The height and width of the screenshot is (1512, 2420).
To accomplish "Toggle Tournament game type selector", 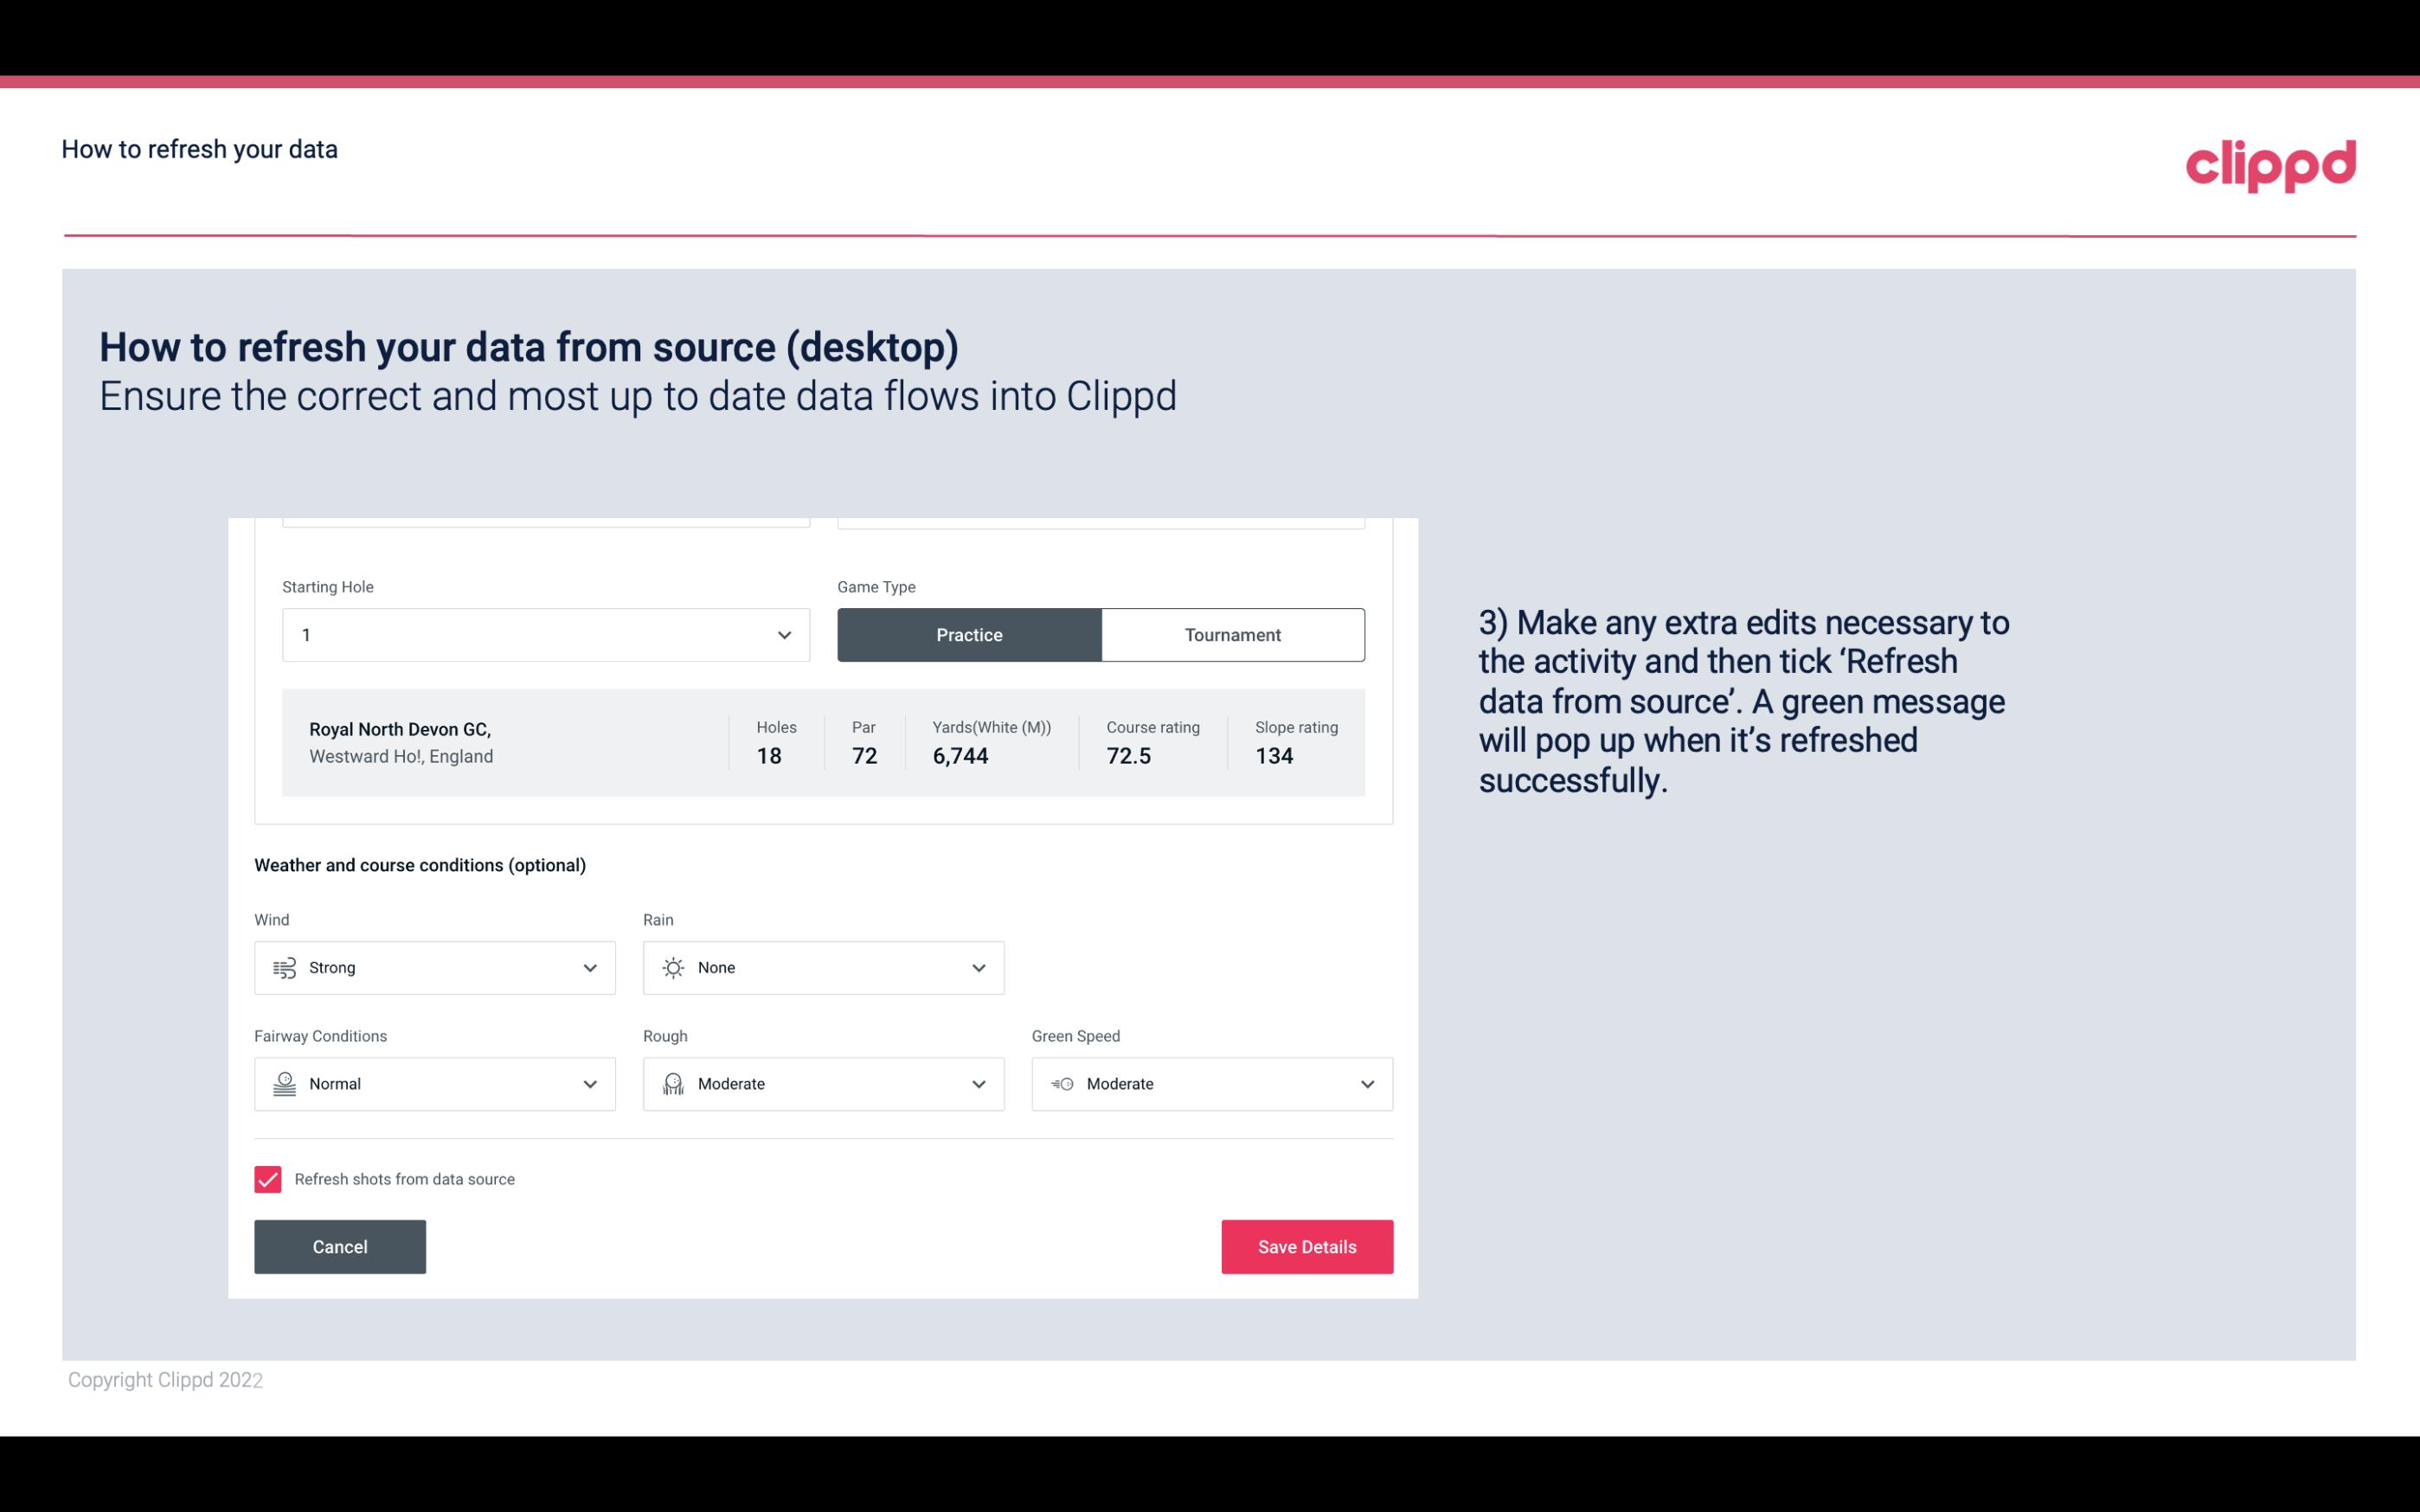I will (x=1232, y=634).
